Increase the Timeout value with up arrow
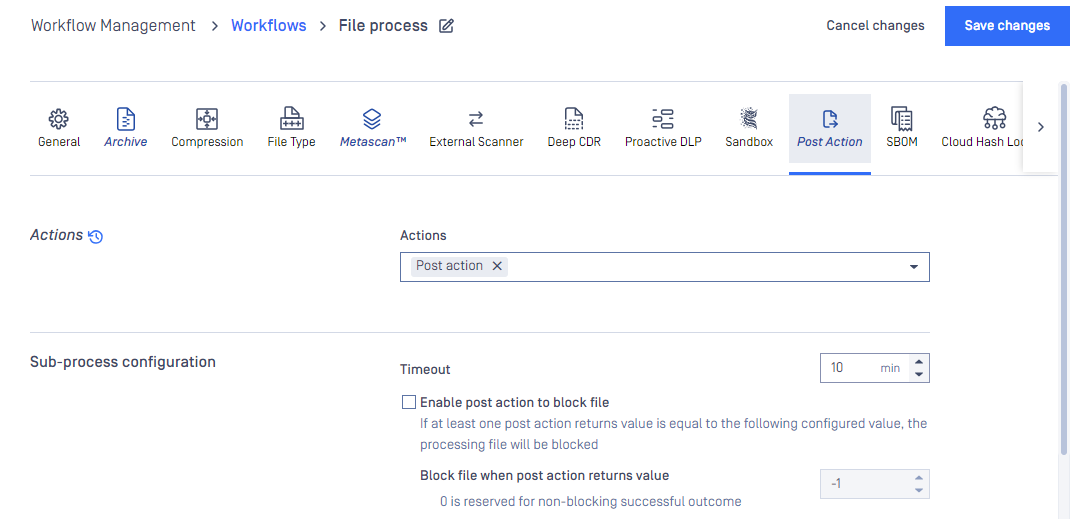Screen dimensions: 1083x519 919,362
